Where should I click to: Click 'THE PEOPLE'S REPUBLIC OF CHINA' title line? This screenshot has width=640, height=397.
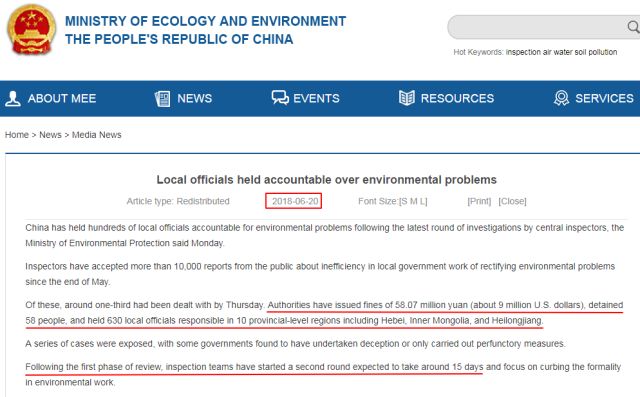179,39
